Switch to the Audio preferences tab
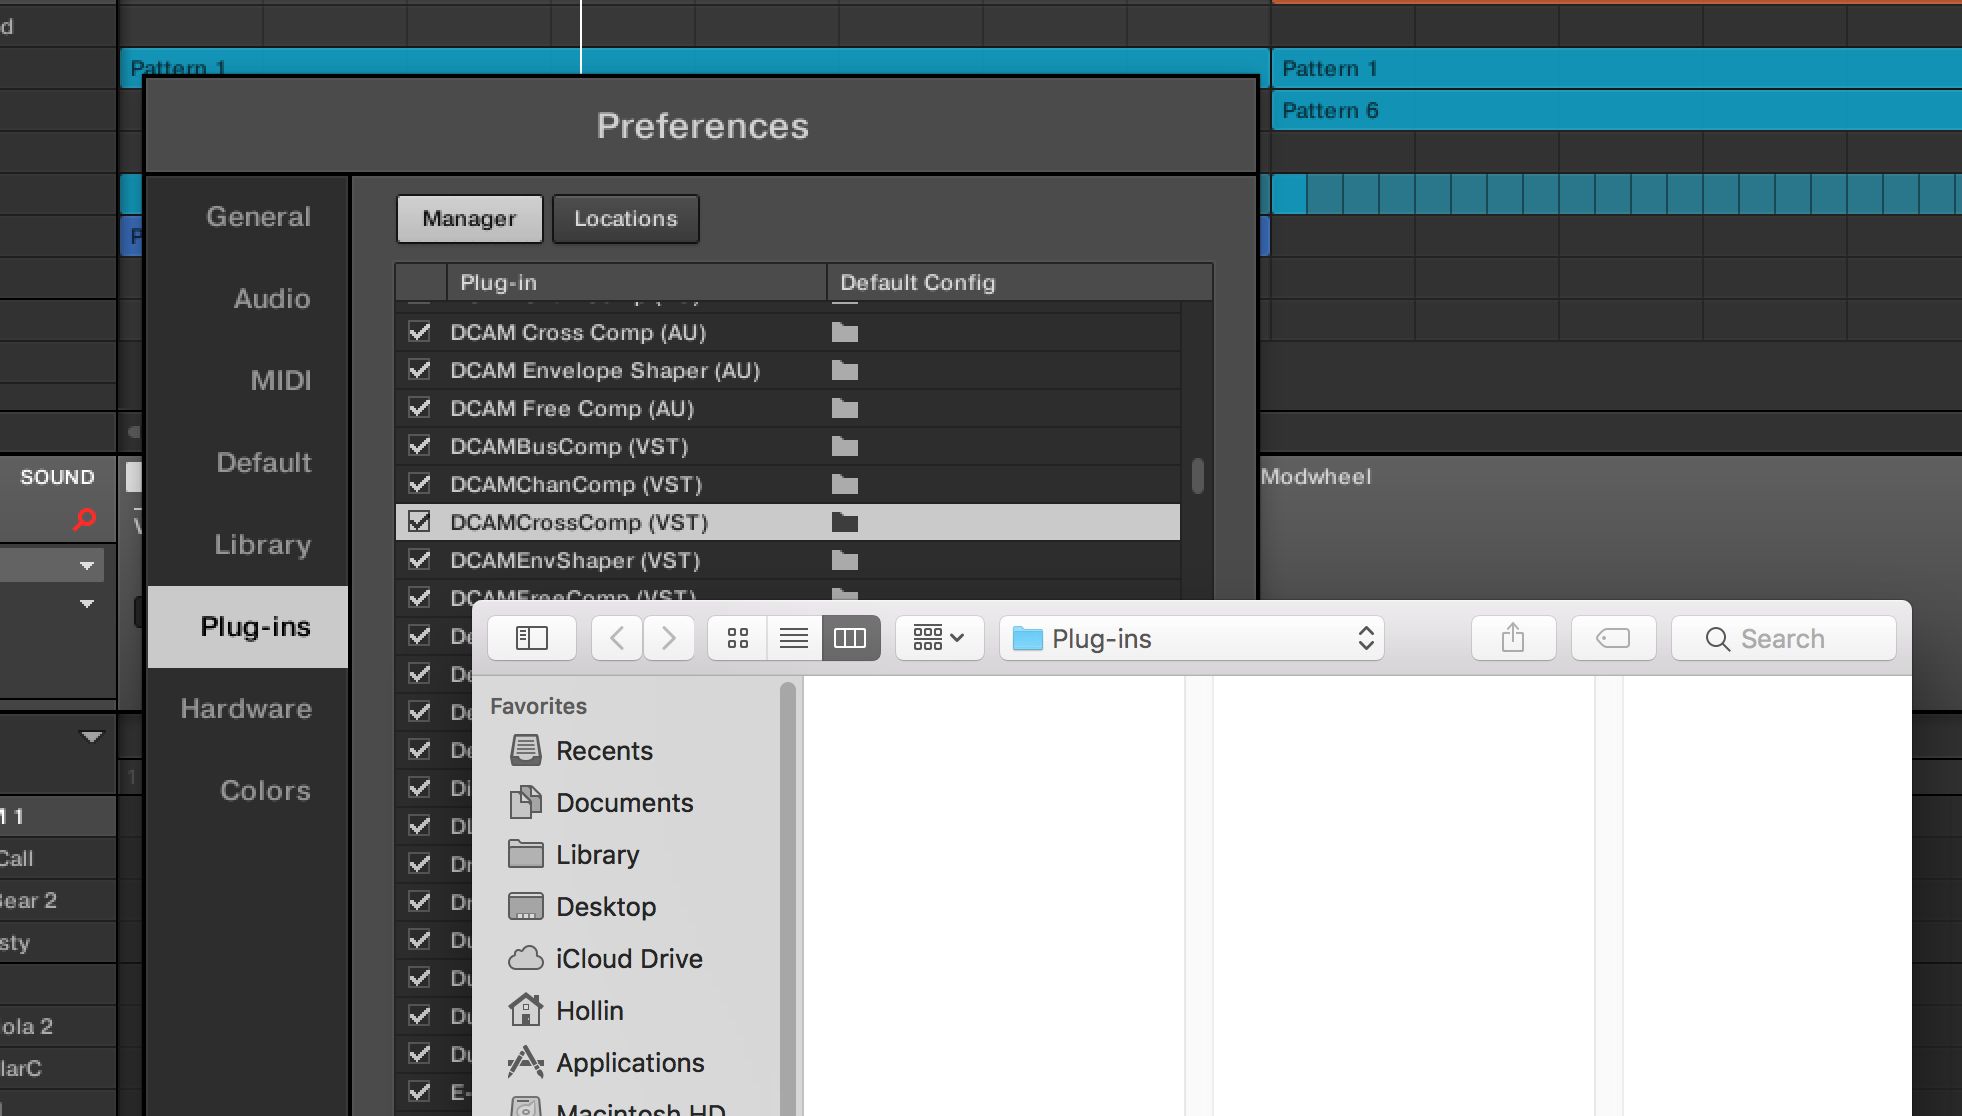Viewport: 1962px width, 1116px height. click(x=271, y=298)
